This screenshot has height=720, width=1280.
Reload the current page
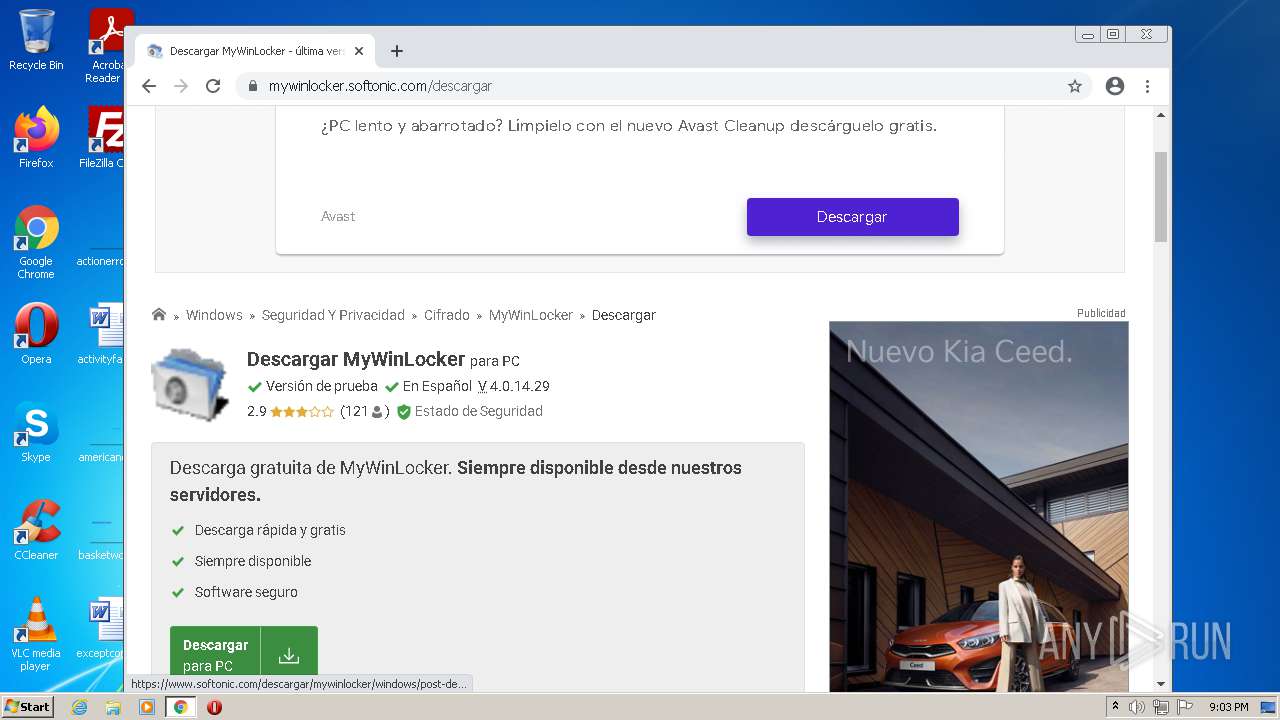click(x=213, y=86)
